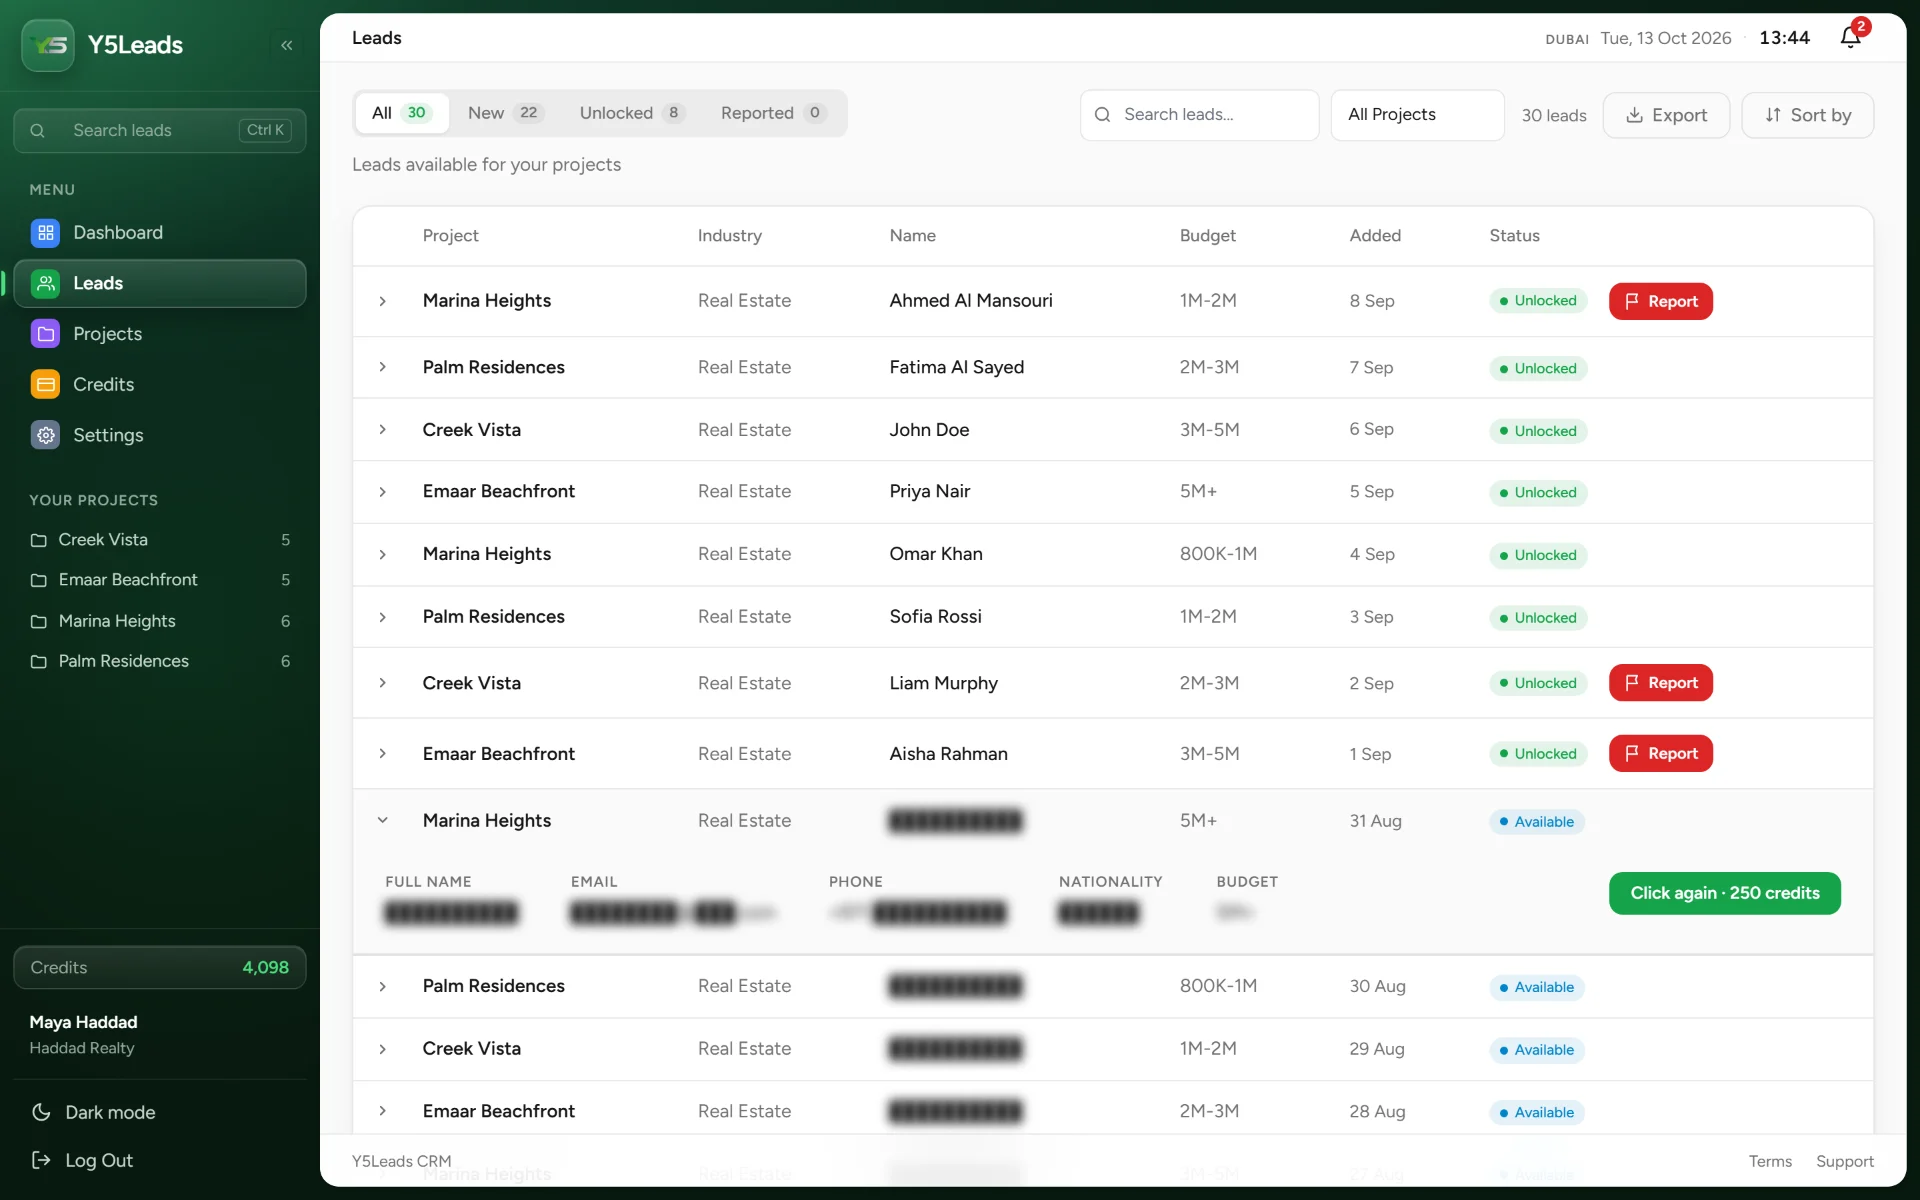Viewport: 1920px width, 1200px height.
Task: Export the leads list
Action: (x=1666, y=115)
